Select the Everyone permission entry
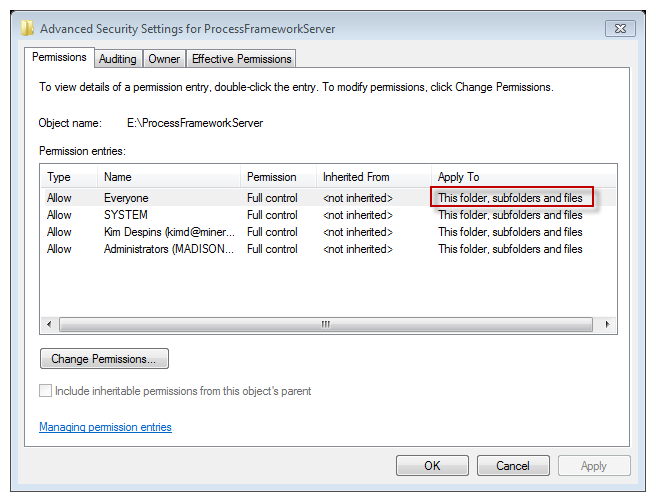This screenshot has height=502, width=656. tap(328, 198)
